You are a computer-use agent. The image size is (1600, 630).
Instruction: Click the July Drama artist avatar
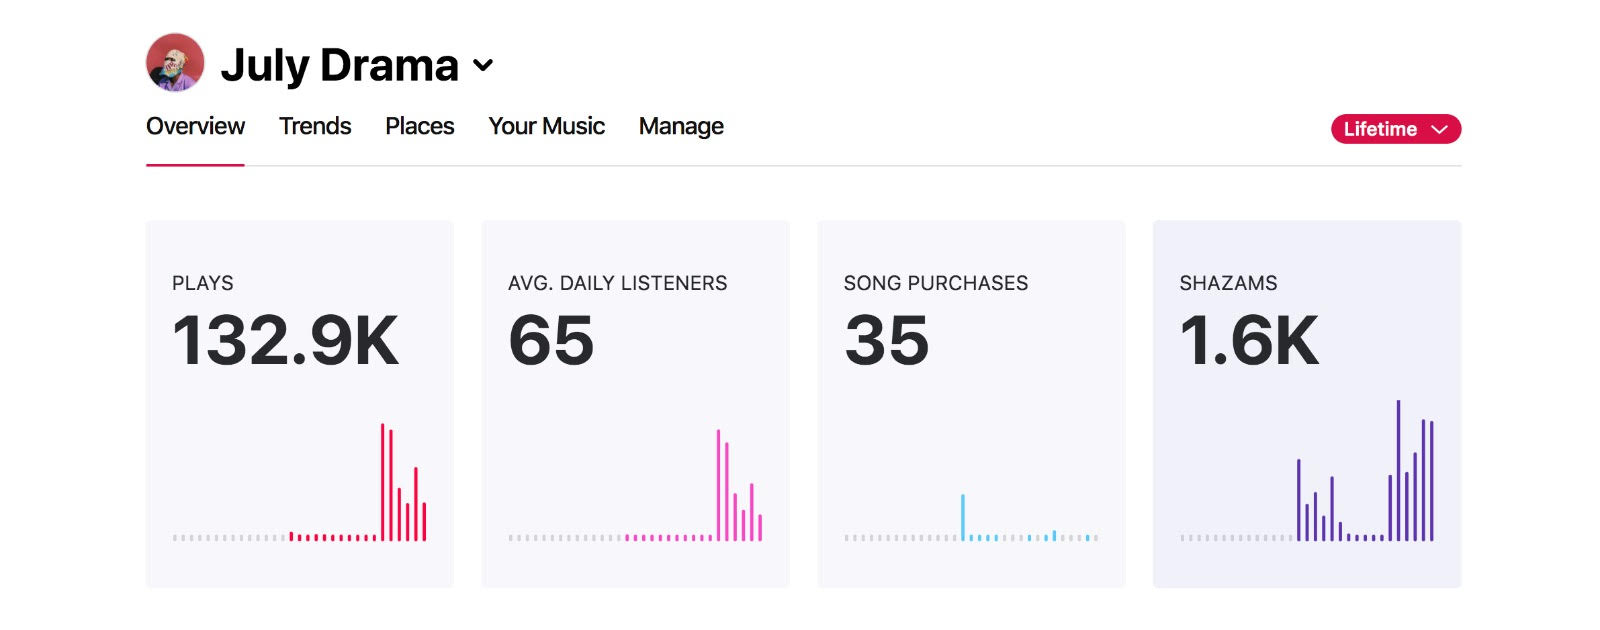pos(175,62)
